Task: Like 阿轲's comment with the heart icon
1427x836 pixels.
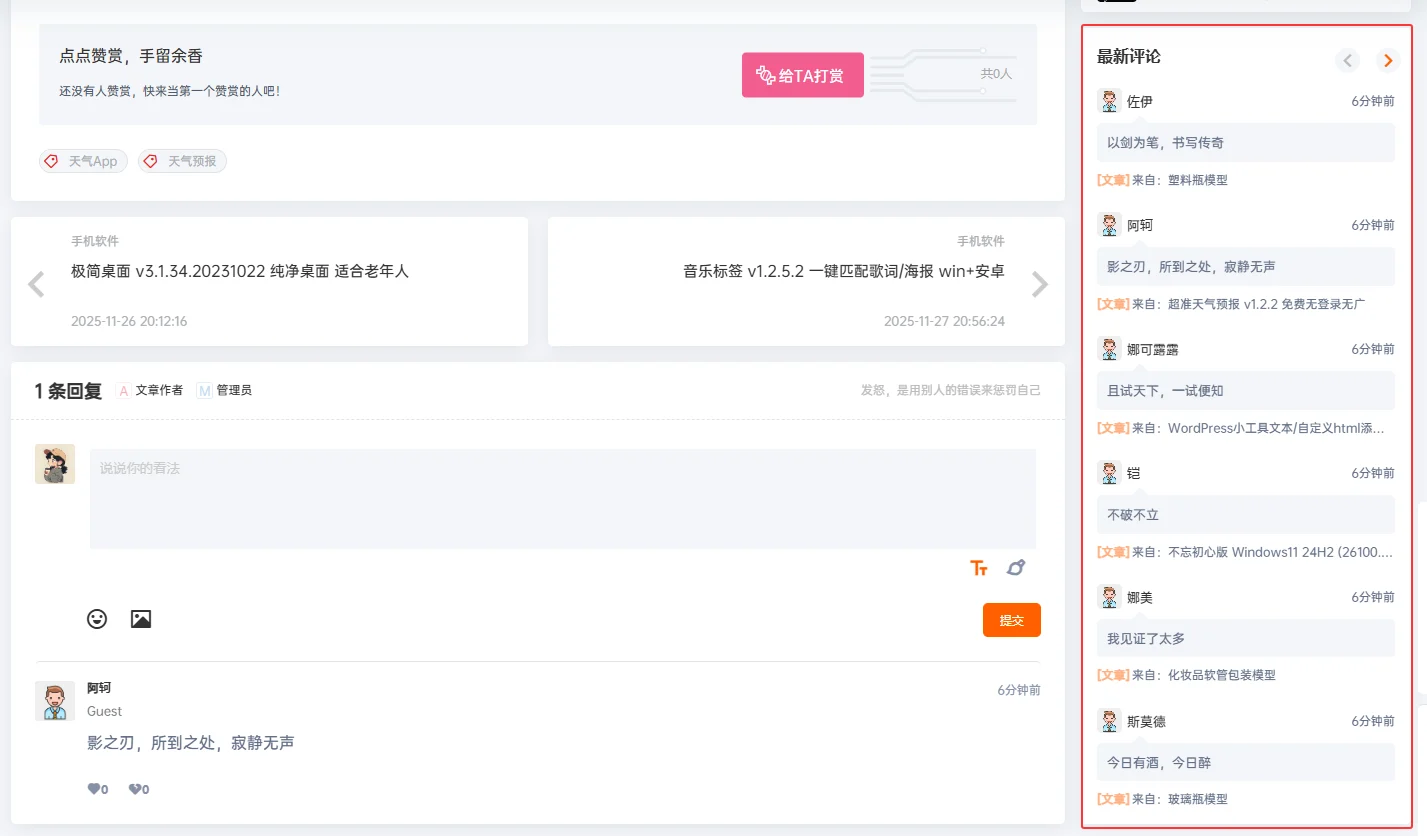Action: click(96, 789)
